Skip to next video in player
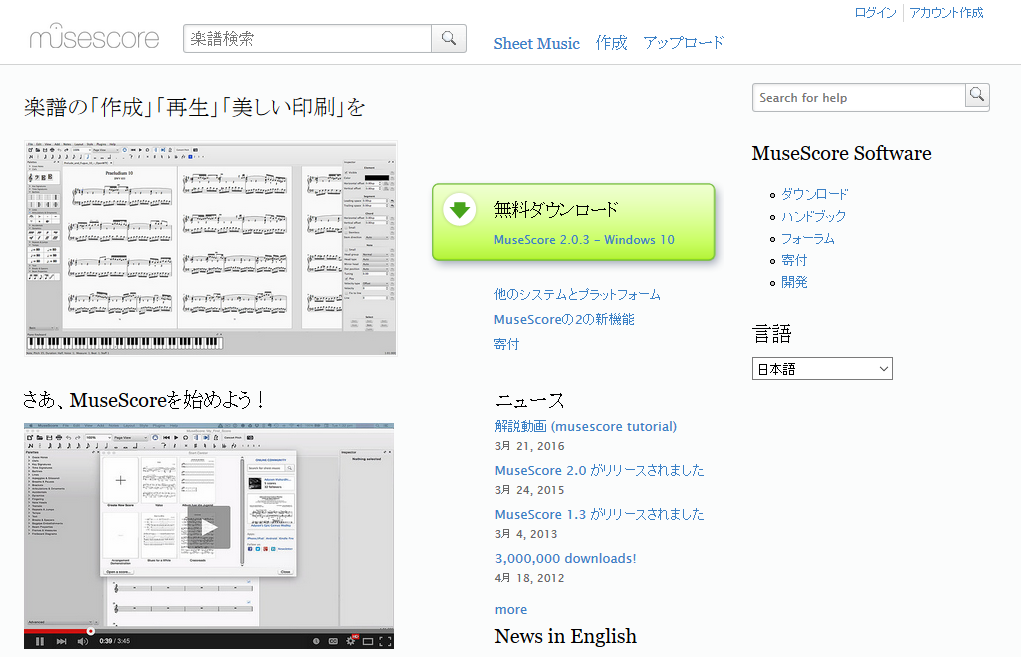 [61, 641]
